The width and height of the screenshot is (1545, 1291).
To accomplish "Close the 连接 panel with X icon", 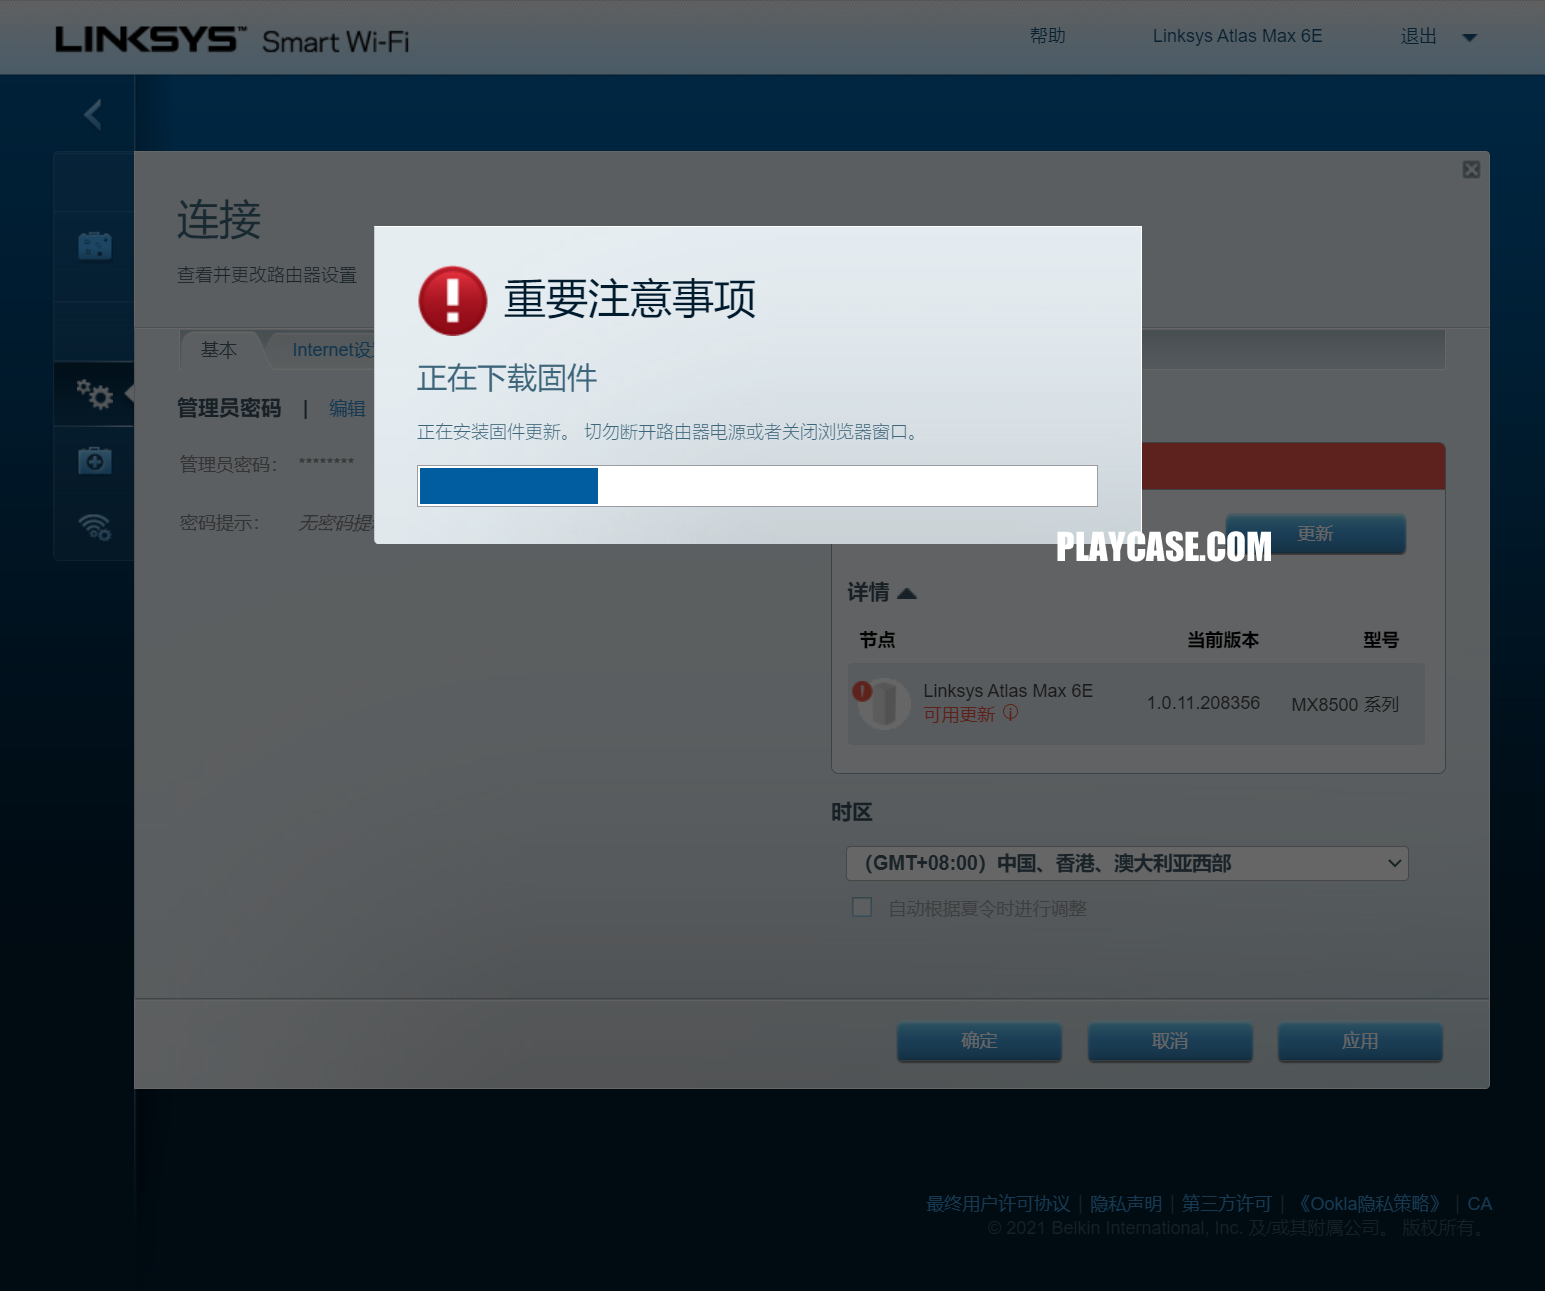I will 1471,169.
